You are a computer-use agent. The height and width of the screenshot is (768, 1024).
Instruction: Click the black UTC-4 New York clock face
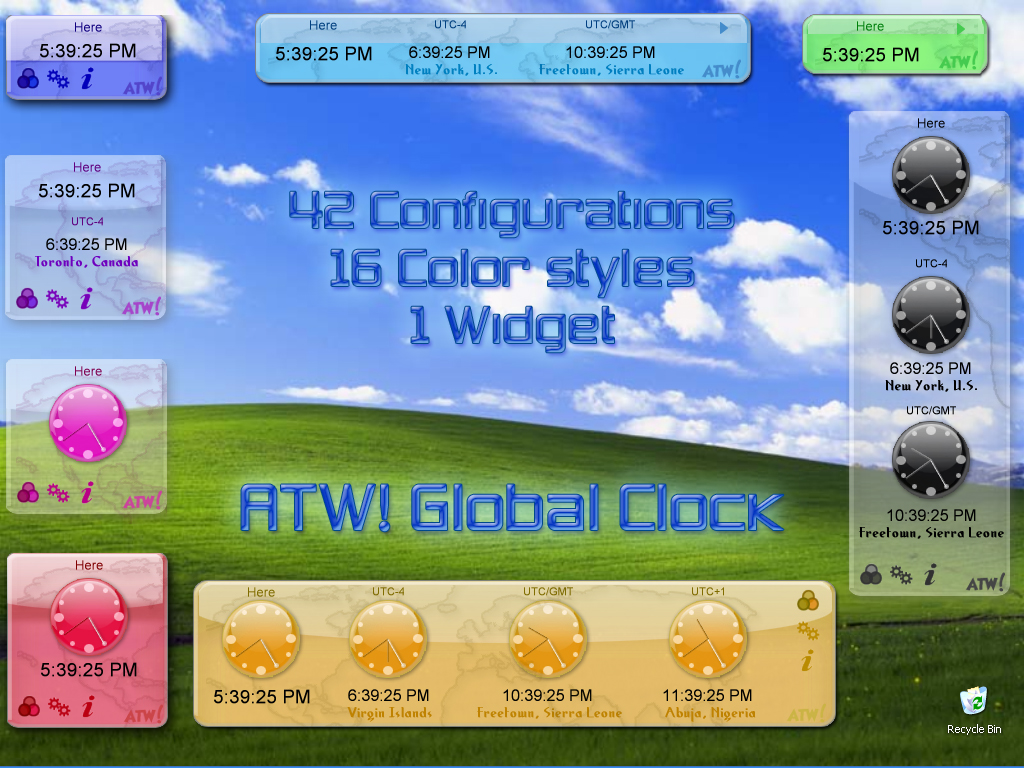[931, 315]
